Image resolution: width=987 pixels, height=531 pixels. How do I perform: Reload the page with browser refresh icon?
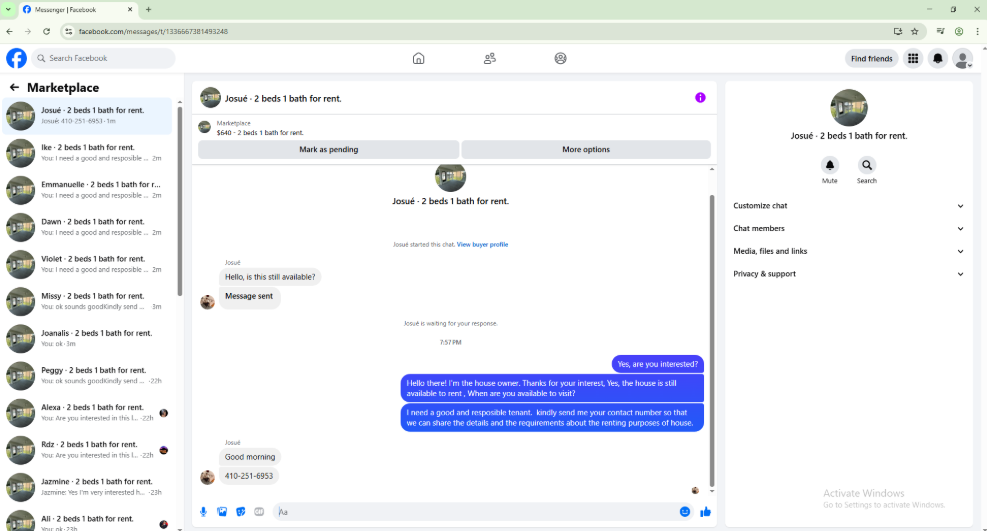(x=46, y=31)
